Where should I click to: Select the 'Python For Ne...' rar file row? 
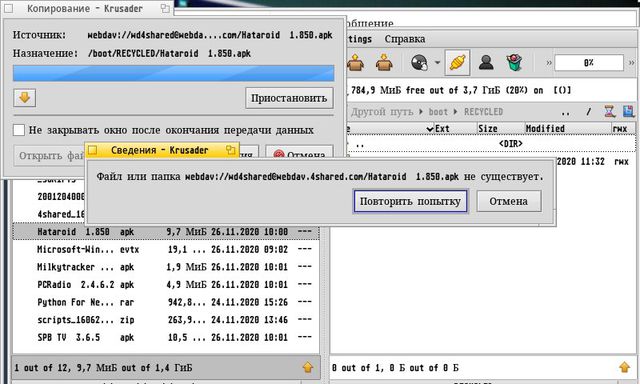click(166, 302)
